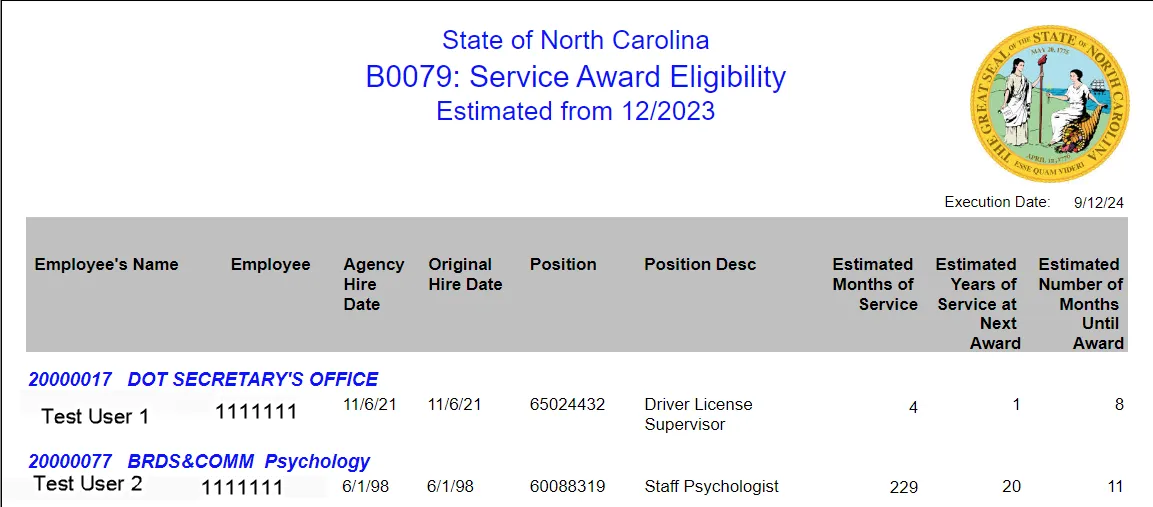1153x507 pixels.
Task: Click the Agency Hire Date column header
Action: coord(373,284)
